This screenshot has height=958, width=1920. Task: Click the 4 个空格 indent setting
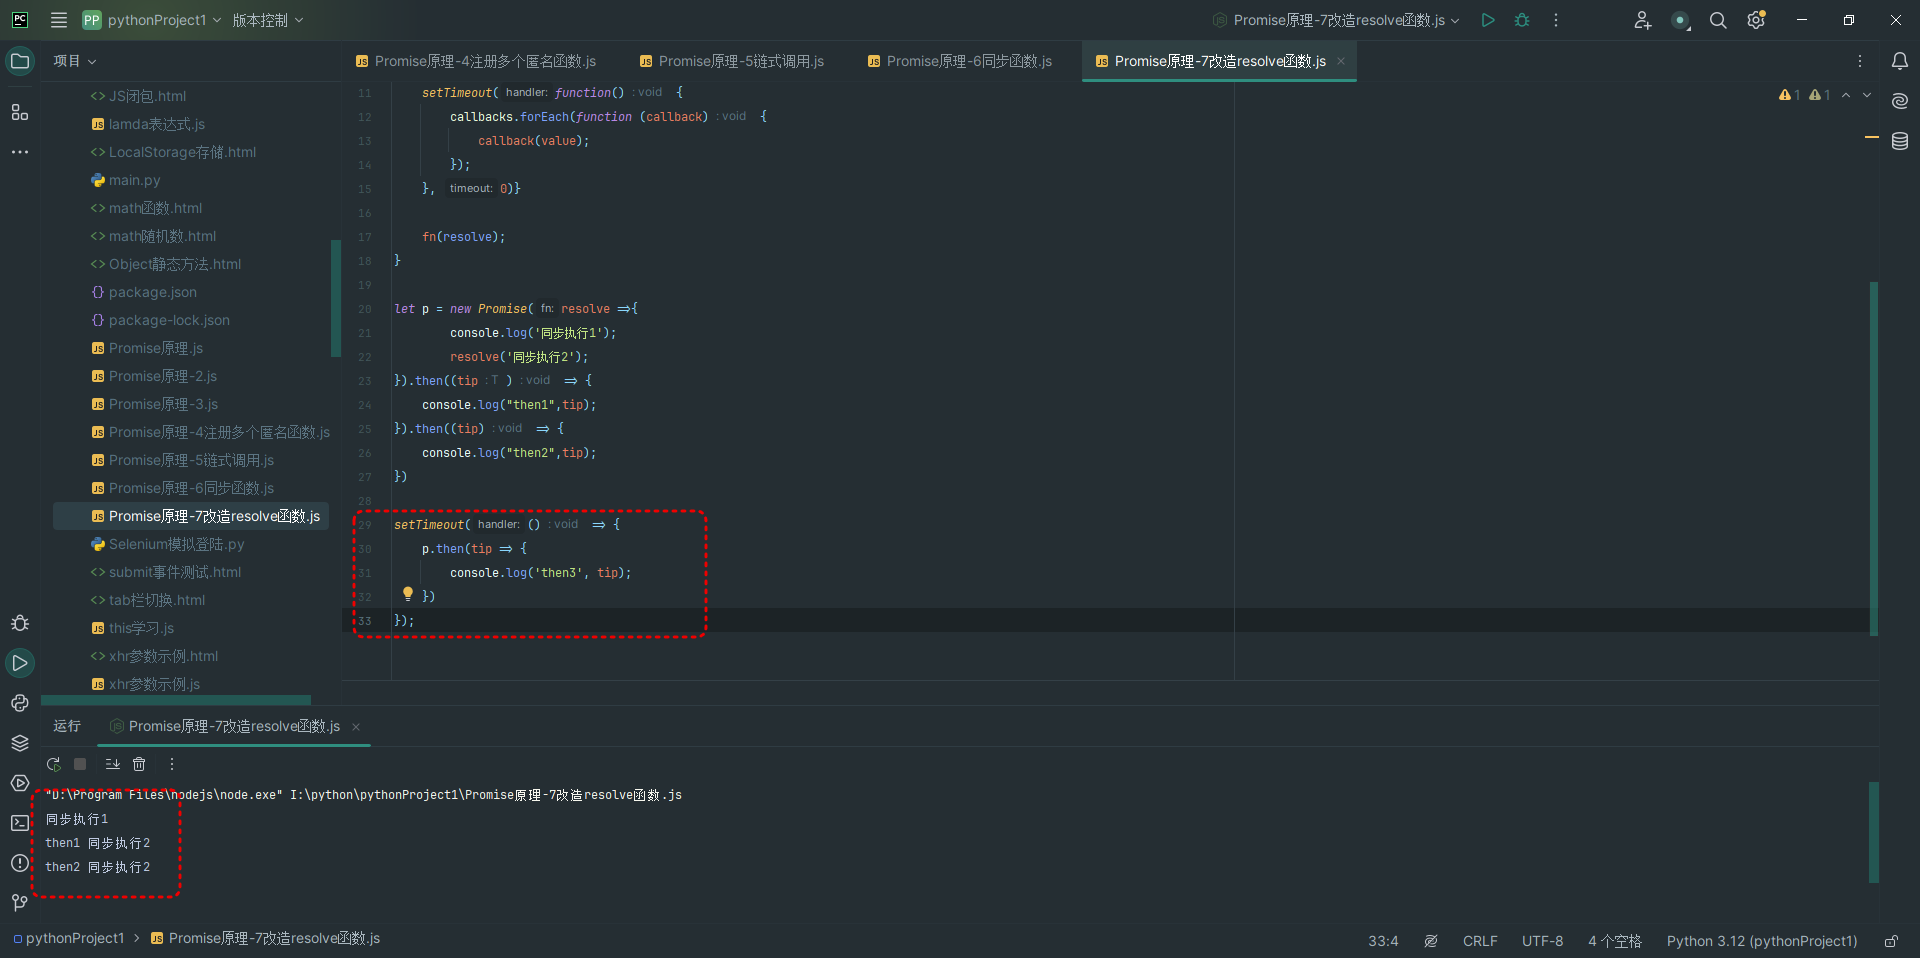pyautogui.click(x=1614, y=941)
